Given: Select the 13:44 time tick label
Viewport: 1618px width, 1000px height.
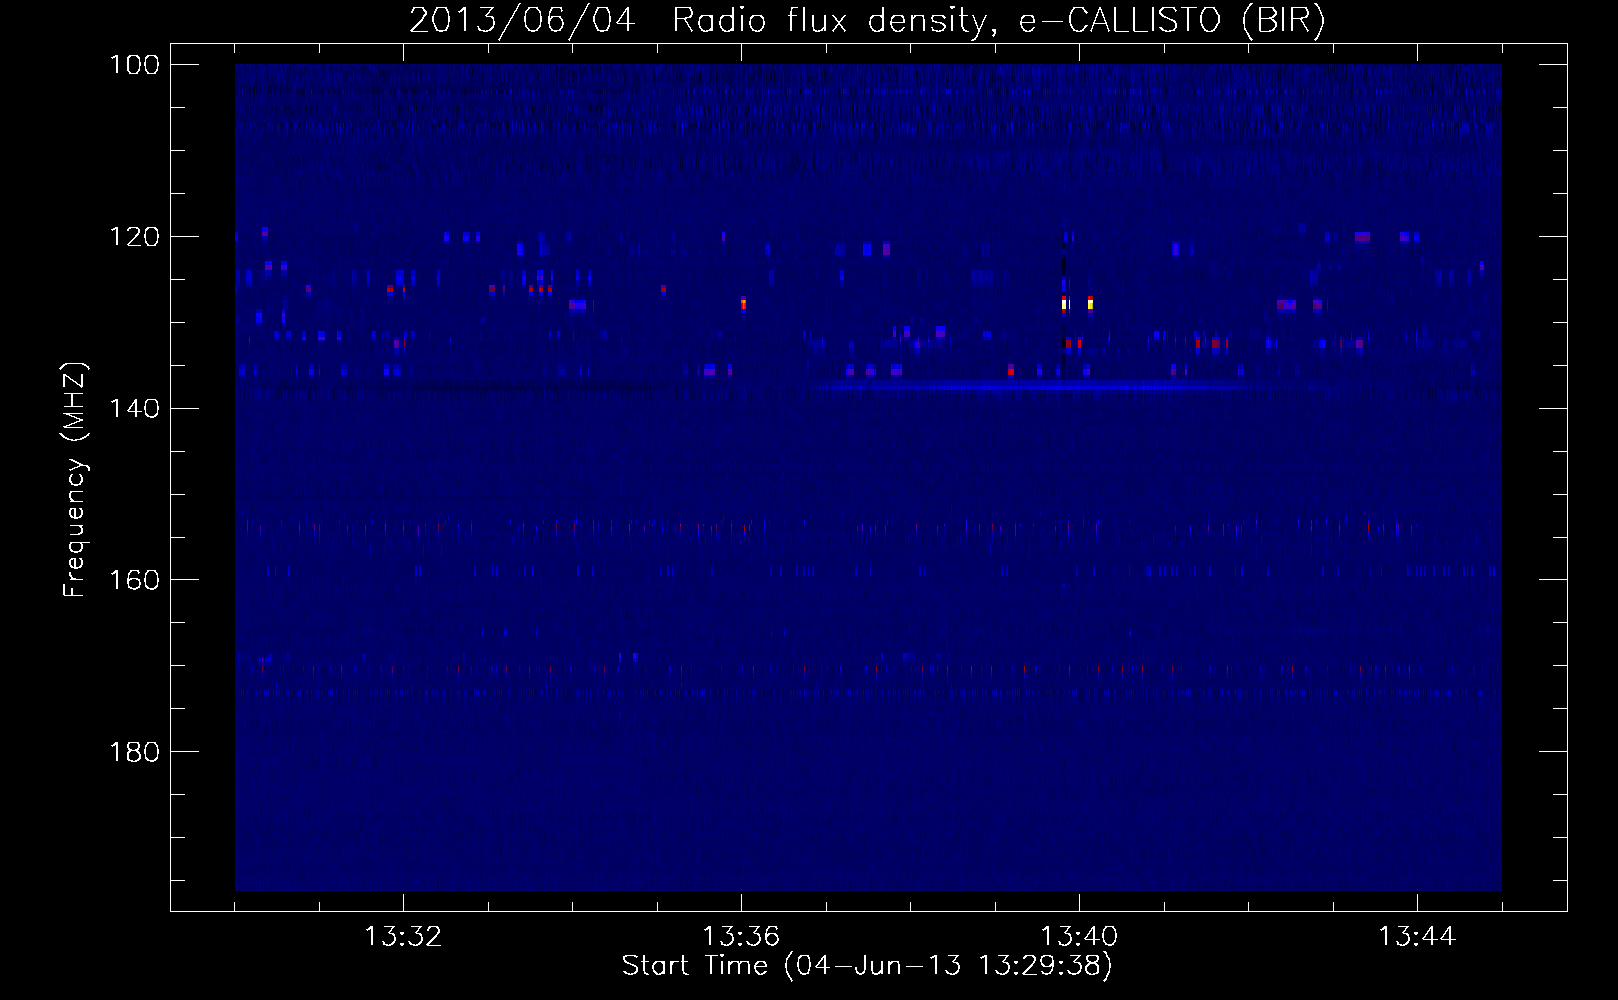Looking at the screenshot, I should [1417, 937].
